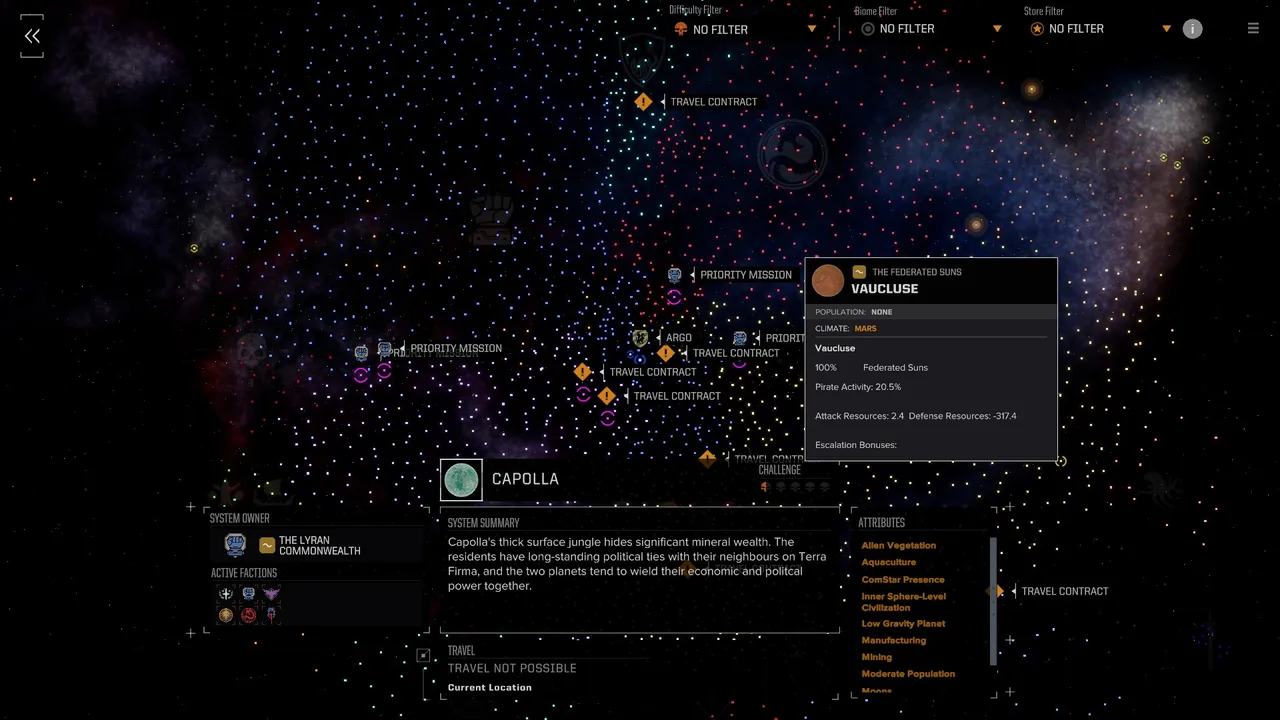Select the ComStar Presence attribute
This screenshot has height=720, width=1280.
pos(903,580)
